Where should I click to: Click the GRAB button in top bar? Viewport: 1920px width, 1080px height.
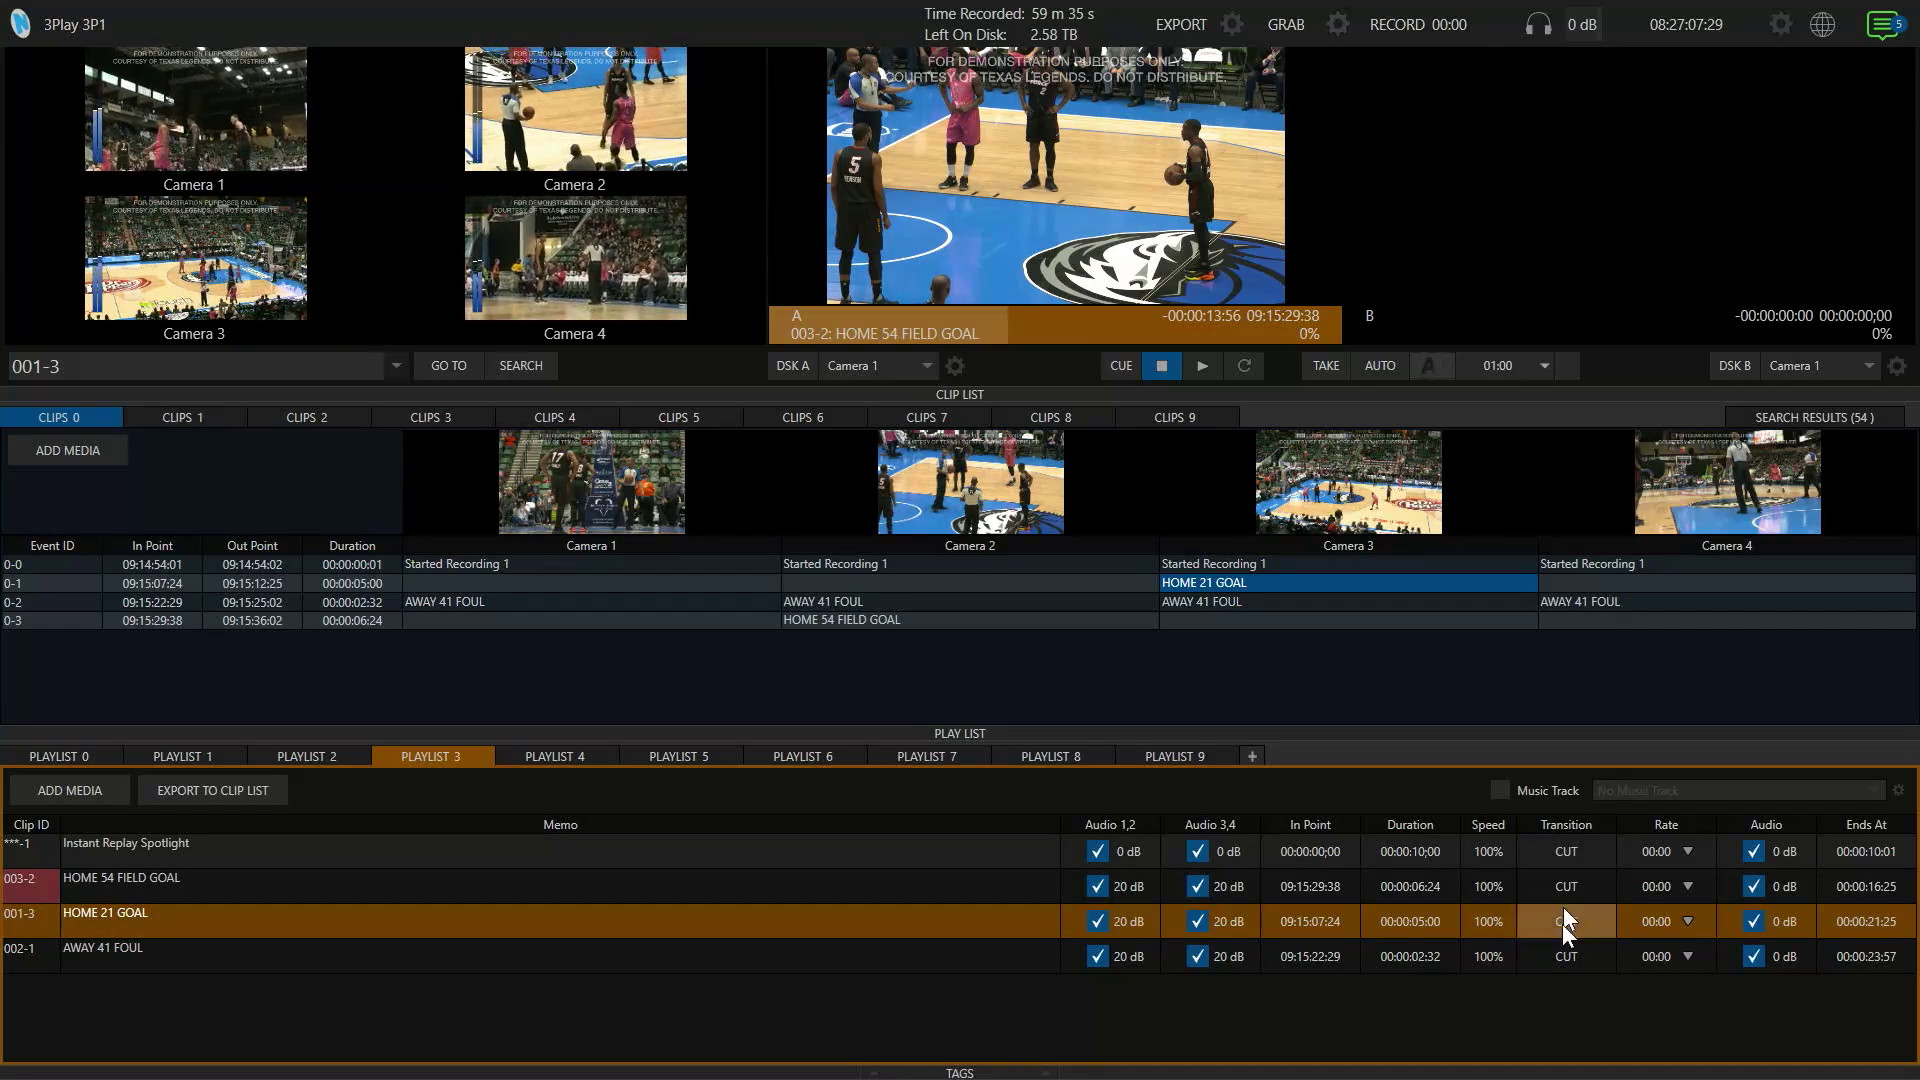tap(1286, 24)
